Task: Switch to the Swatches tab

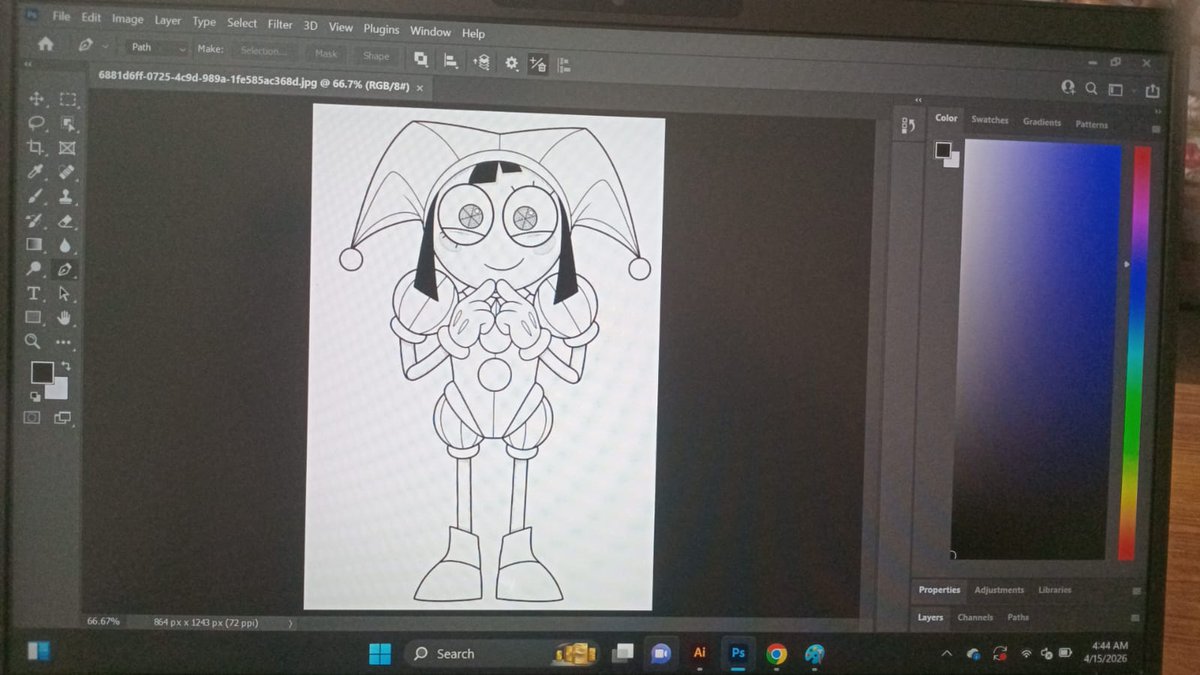Action: [x=989, y=119]
